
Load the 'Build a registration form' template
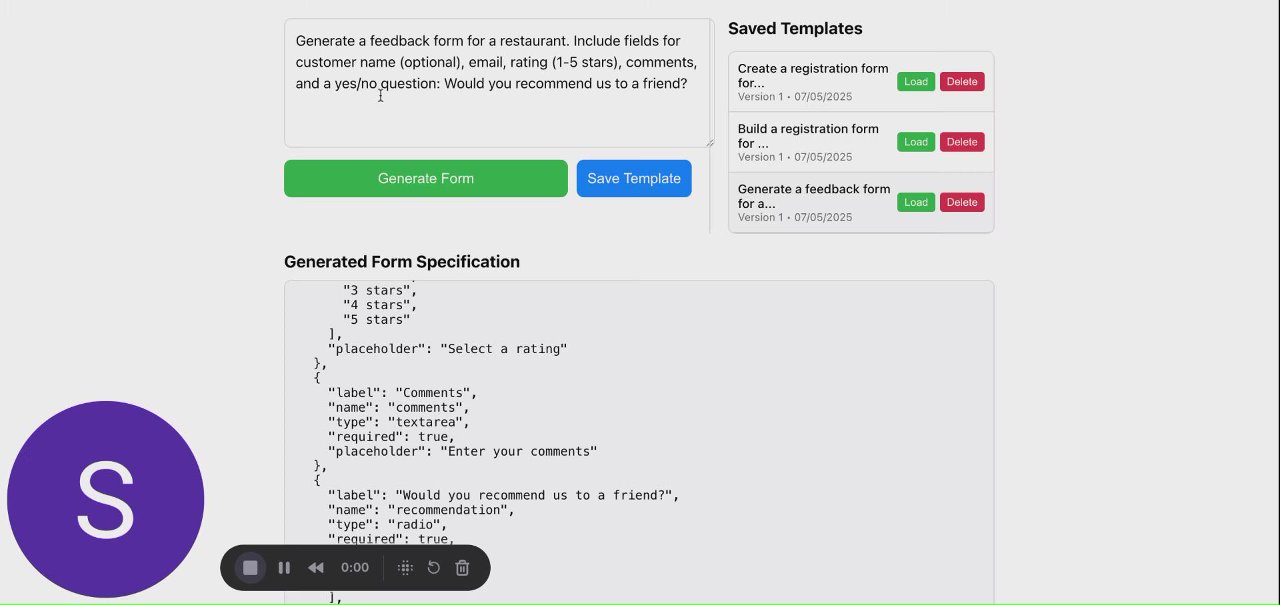coord(916,142)
